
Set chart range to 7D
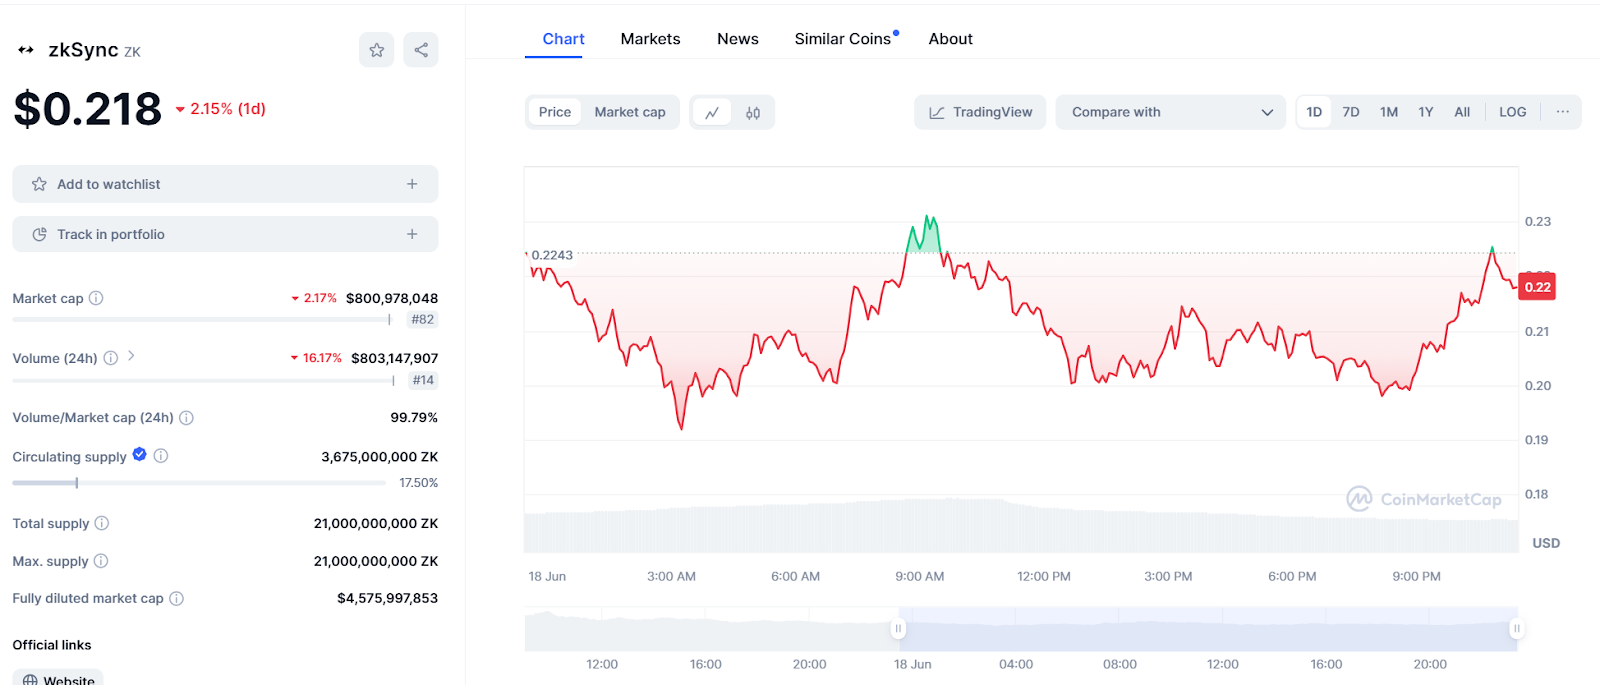pos(1351,112)
